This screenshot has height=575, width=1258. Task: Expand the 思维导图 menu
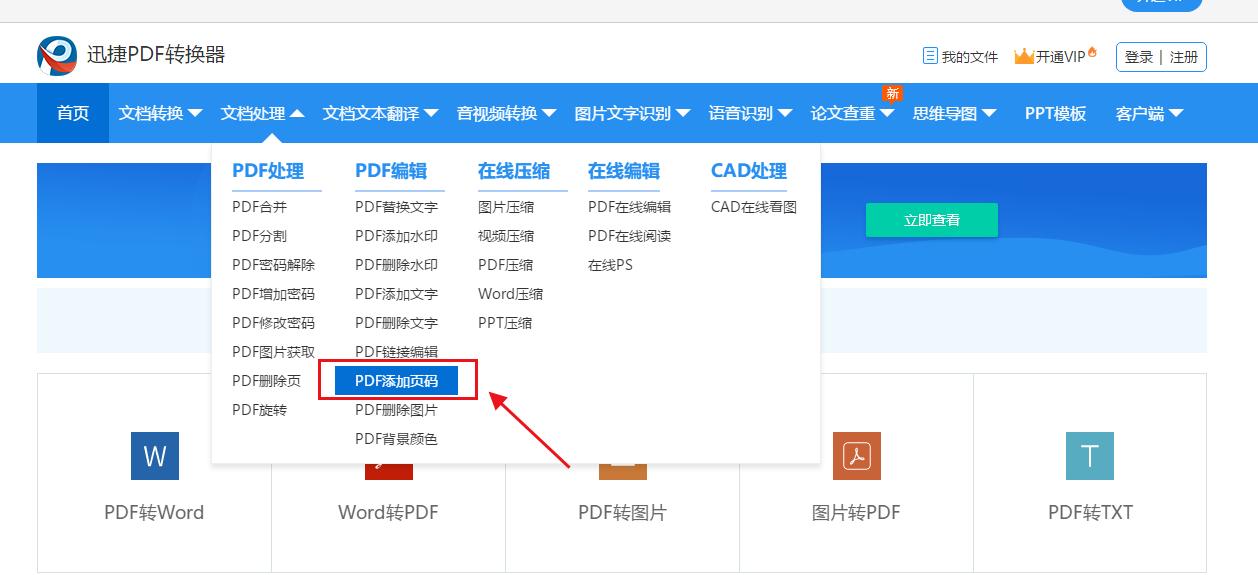[954, 113]
